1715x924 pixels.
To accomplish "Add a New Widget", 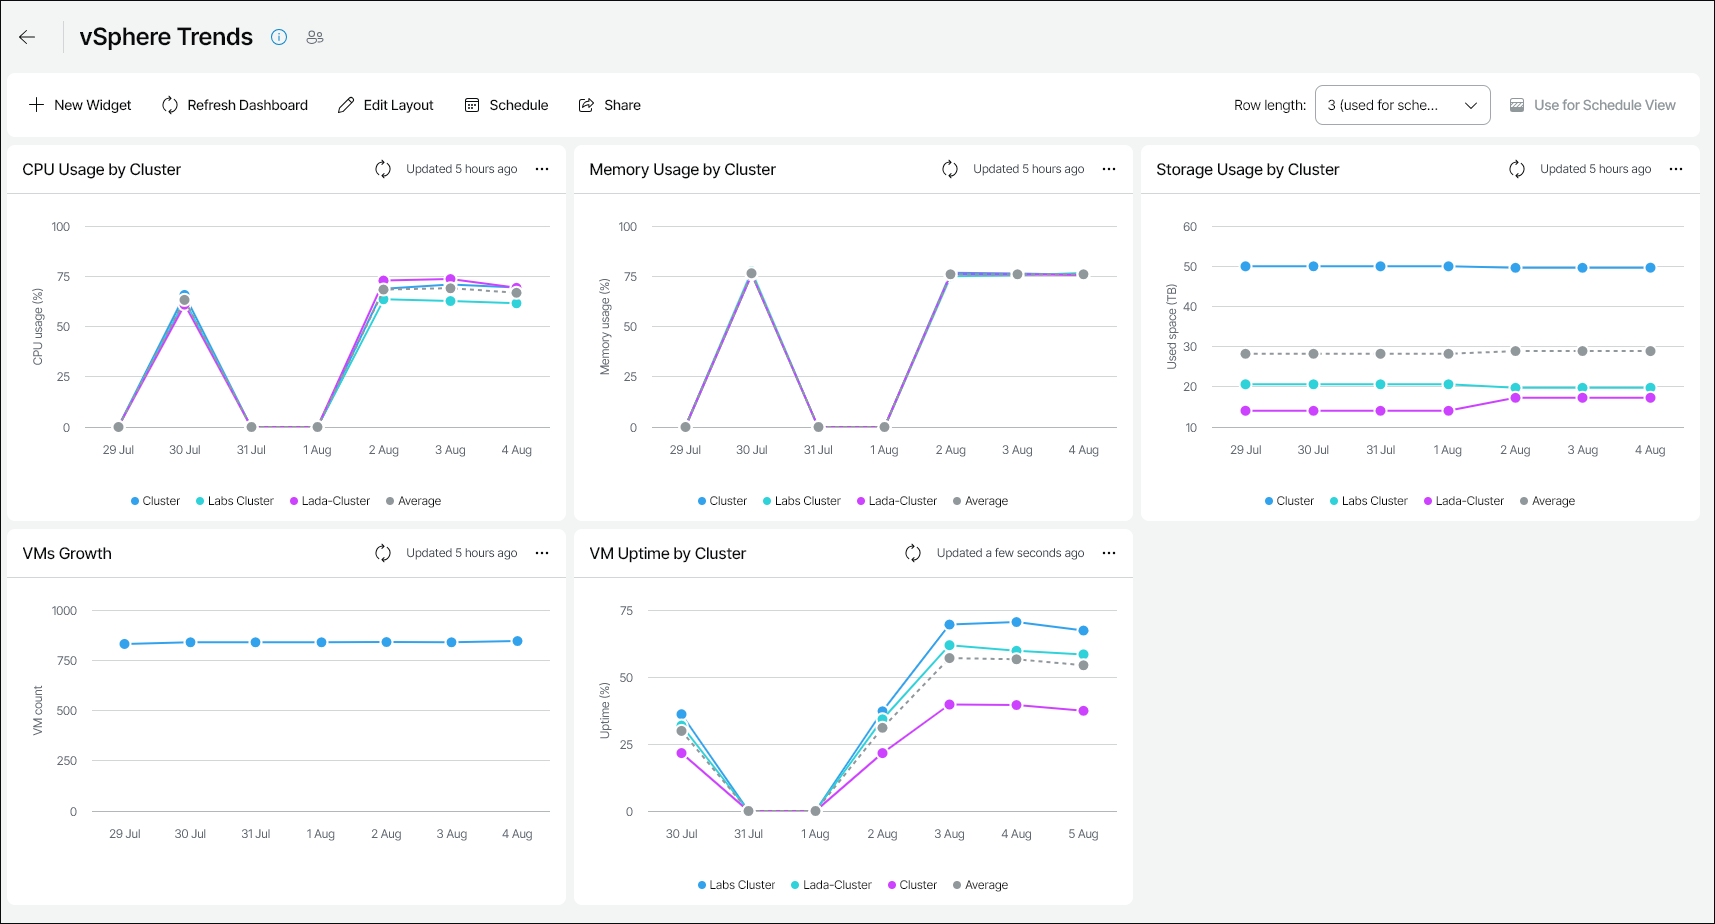I will click(80, 105).
